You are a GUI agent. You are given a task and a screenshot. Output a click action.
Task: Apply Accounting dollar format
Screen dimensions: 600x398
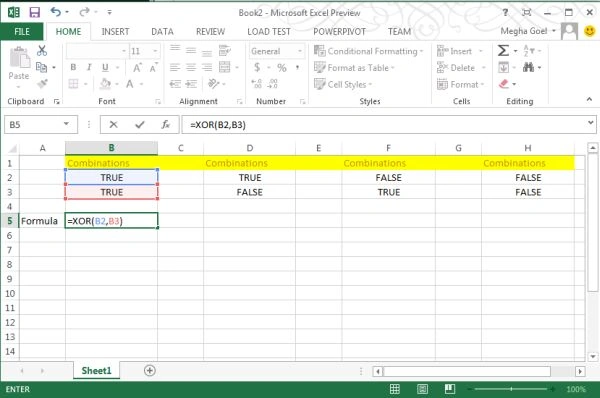tap(257, 68)
